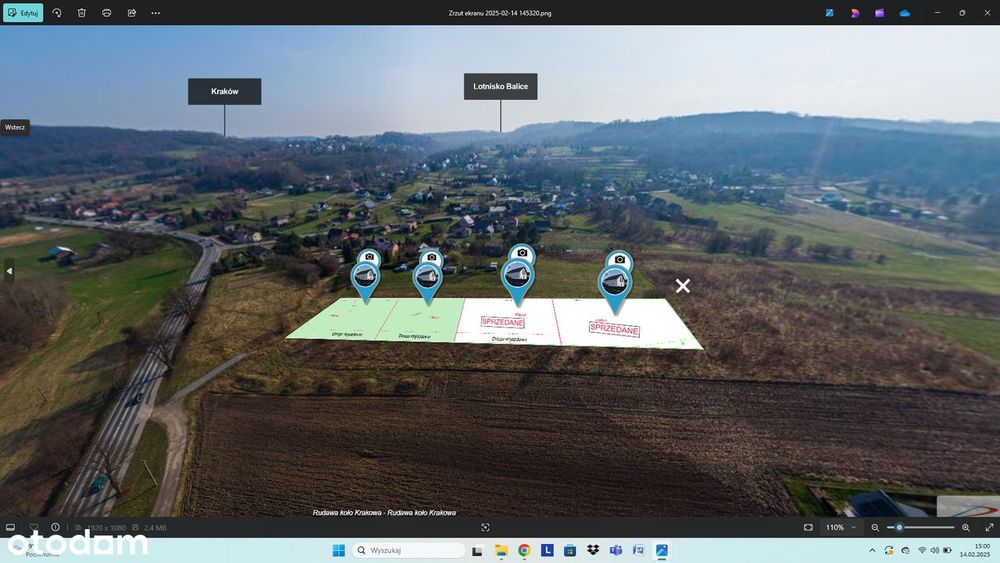Click the fit-to-window icon
Screen dimensions: 1000x563
808,527
